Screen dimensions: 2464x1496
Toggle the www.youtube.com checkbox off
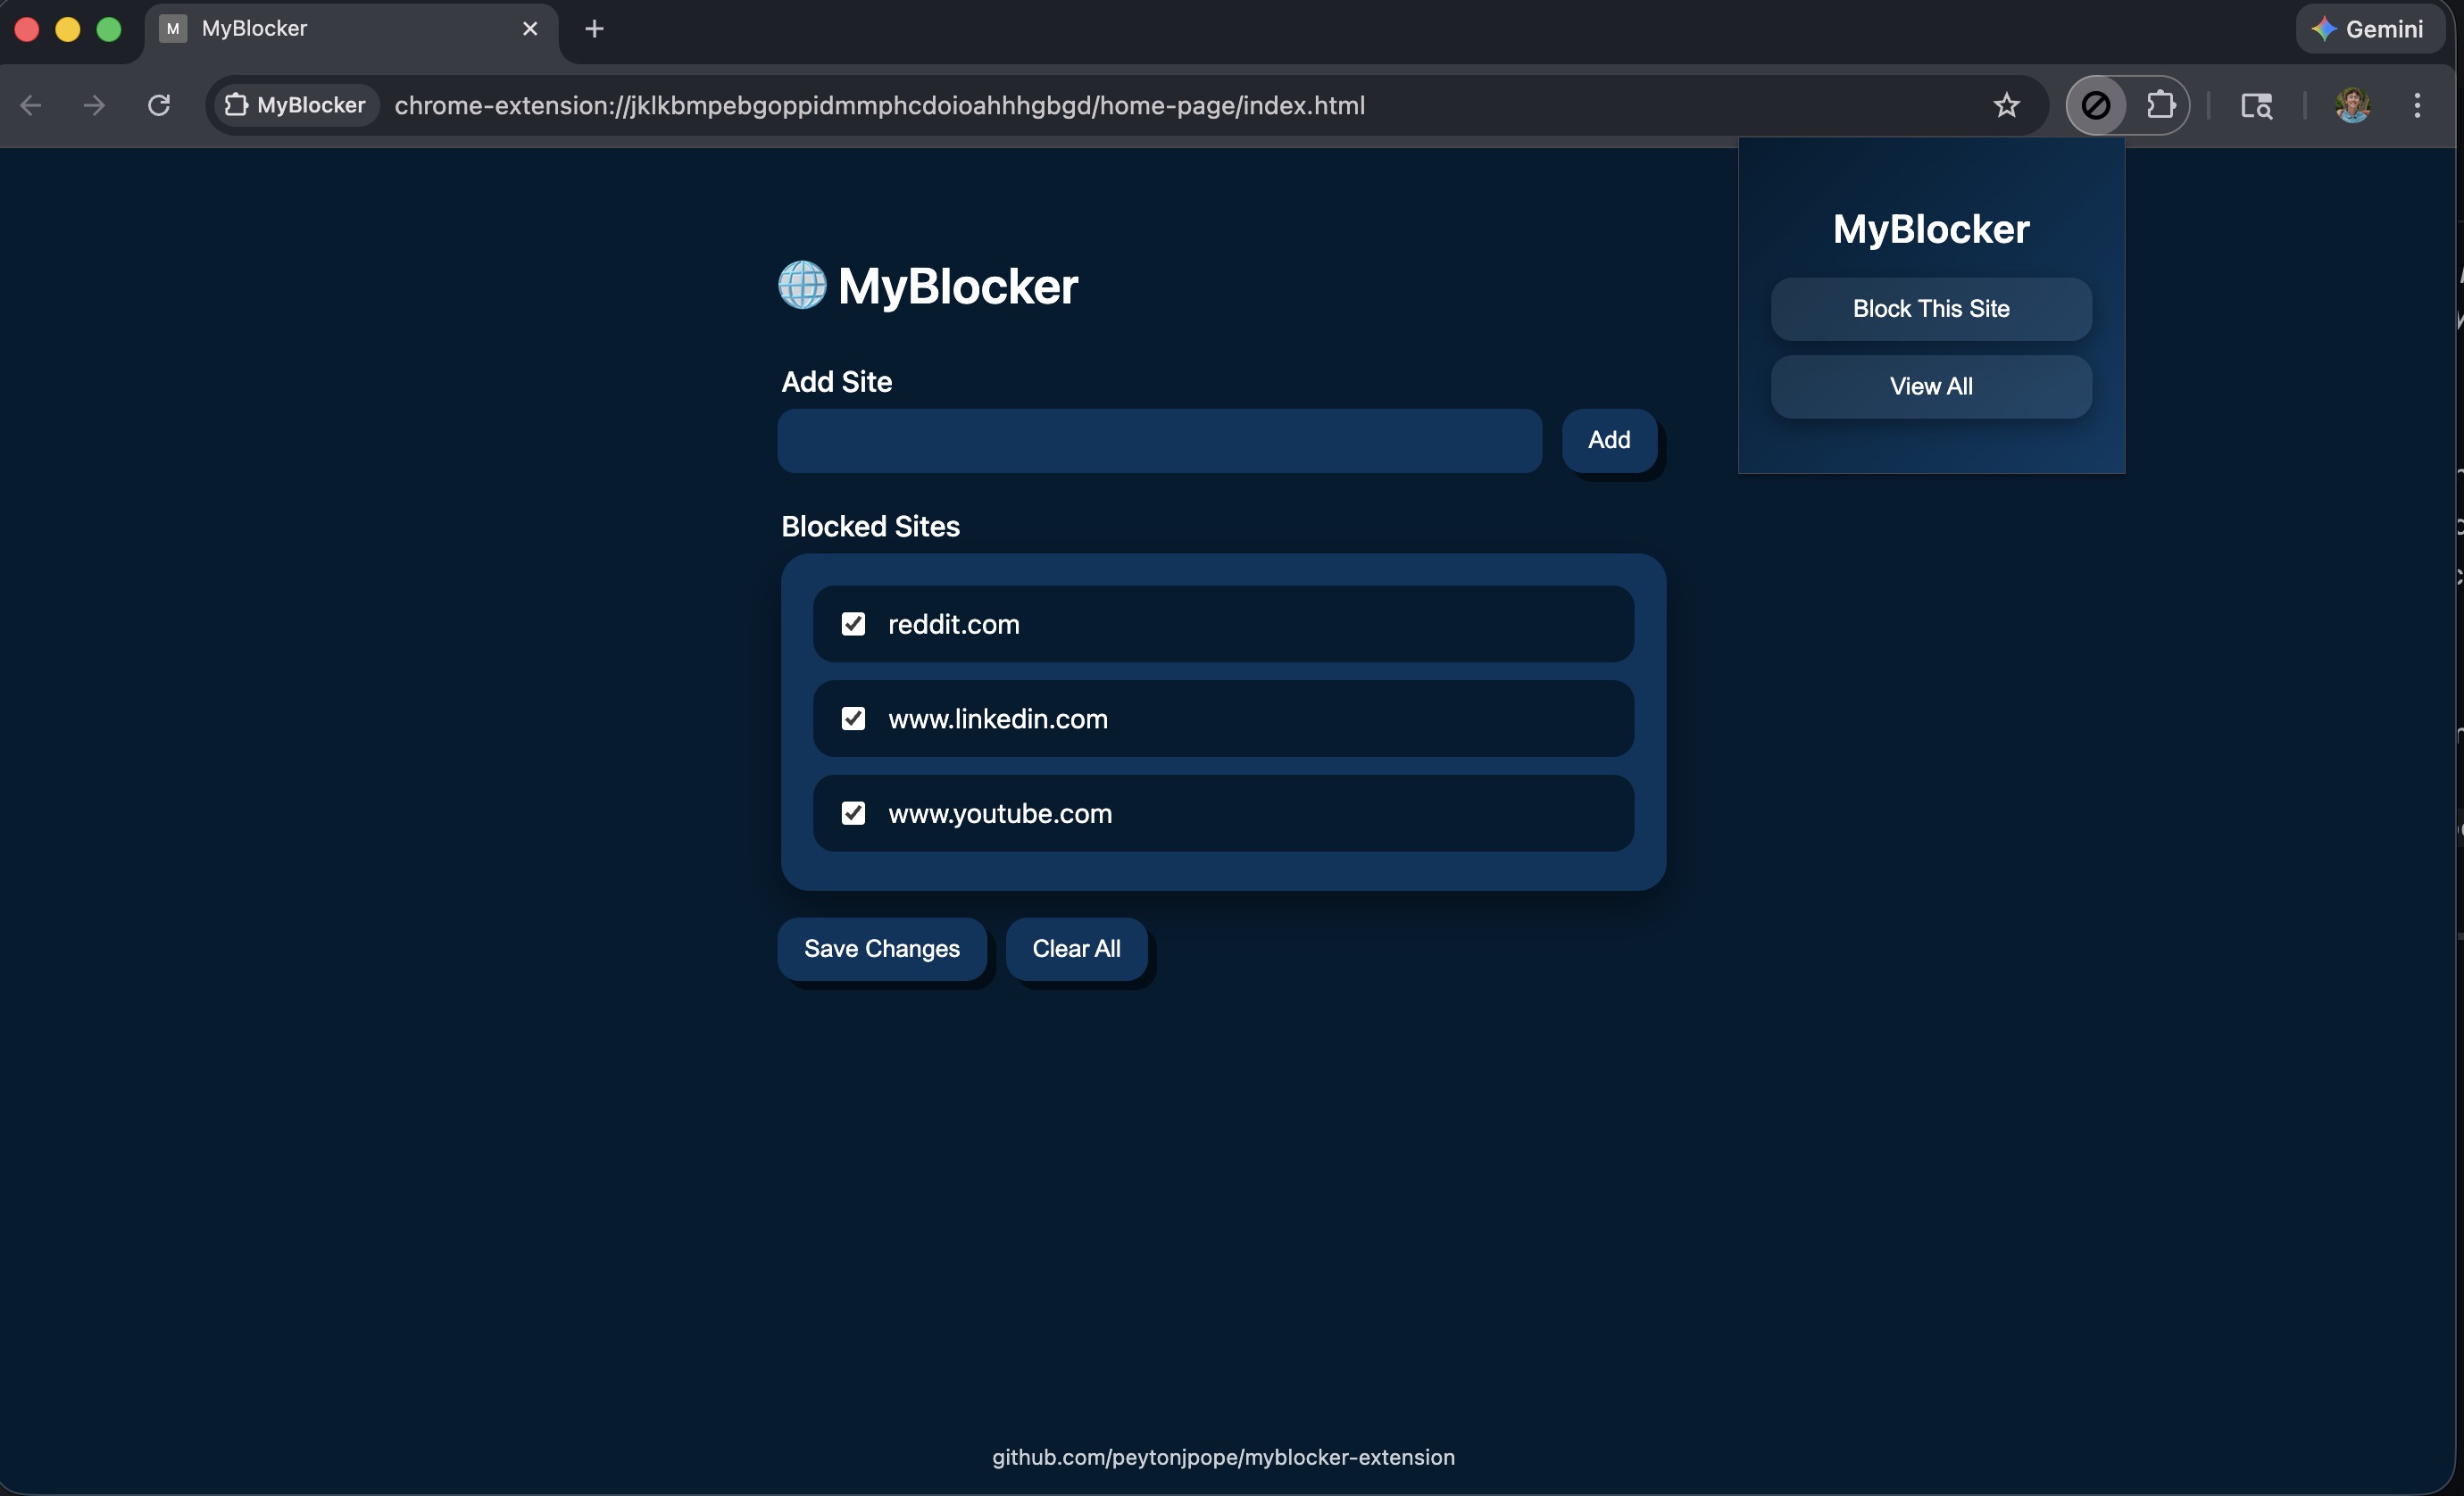(x=854, y=813)
